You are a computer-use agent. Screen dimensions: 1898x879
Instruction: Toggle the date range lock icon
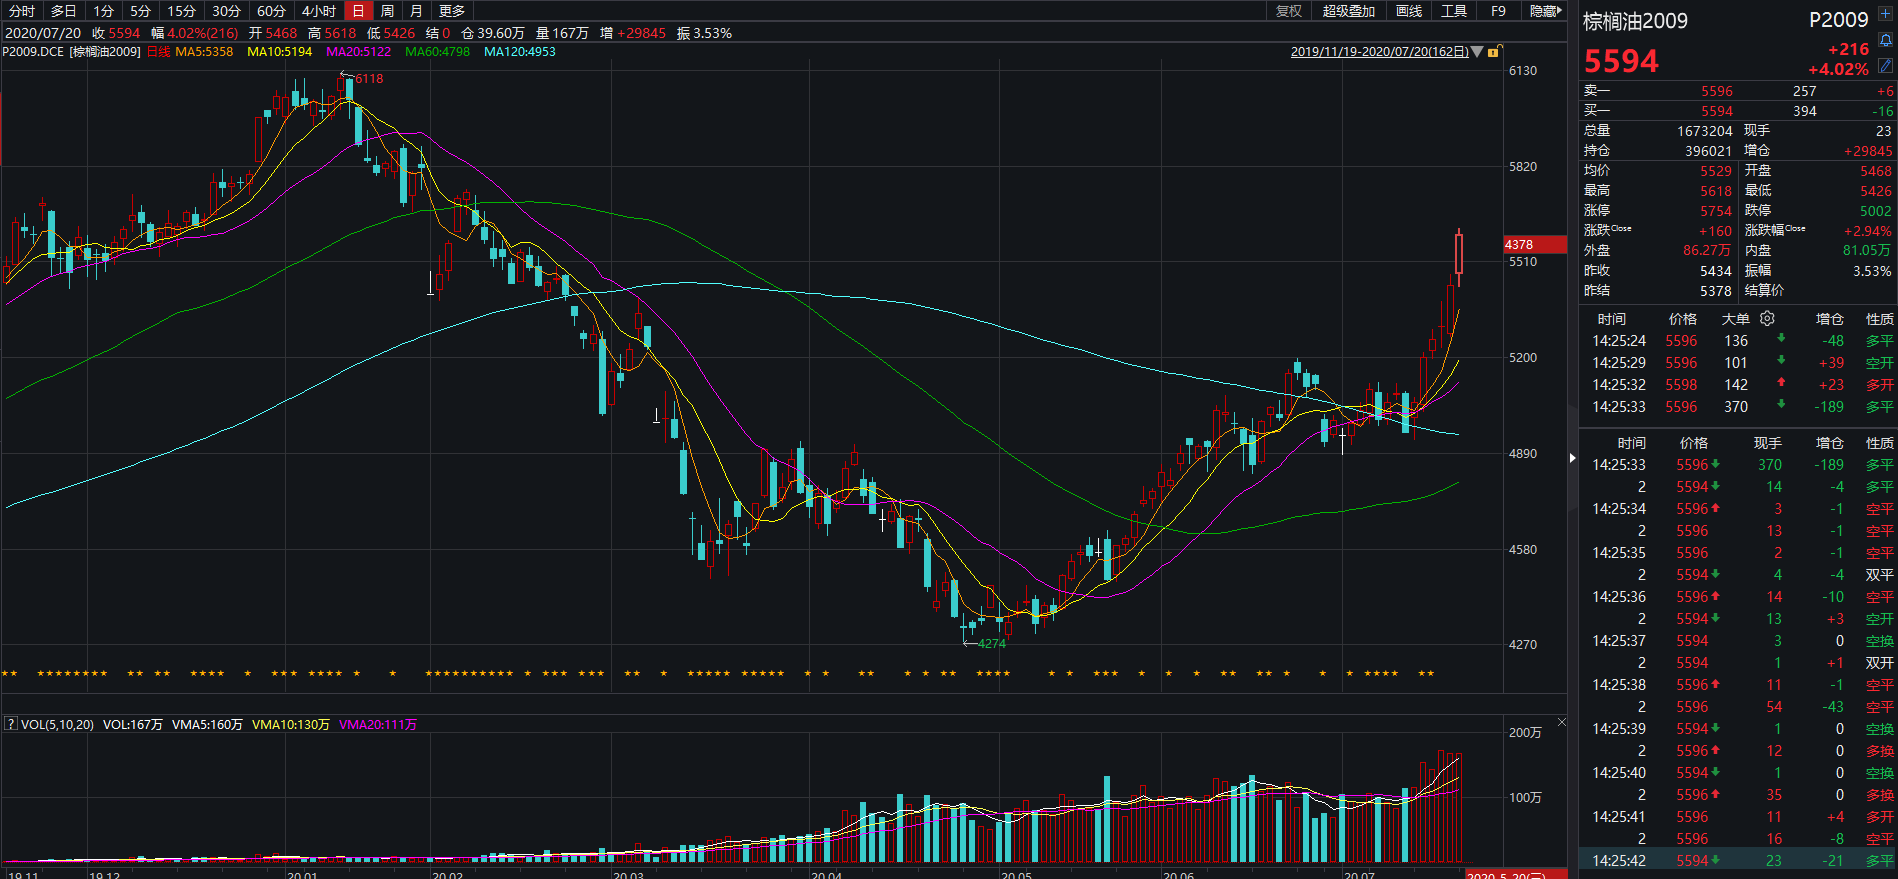click(1493, 52)
